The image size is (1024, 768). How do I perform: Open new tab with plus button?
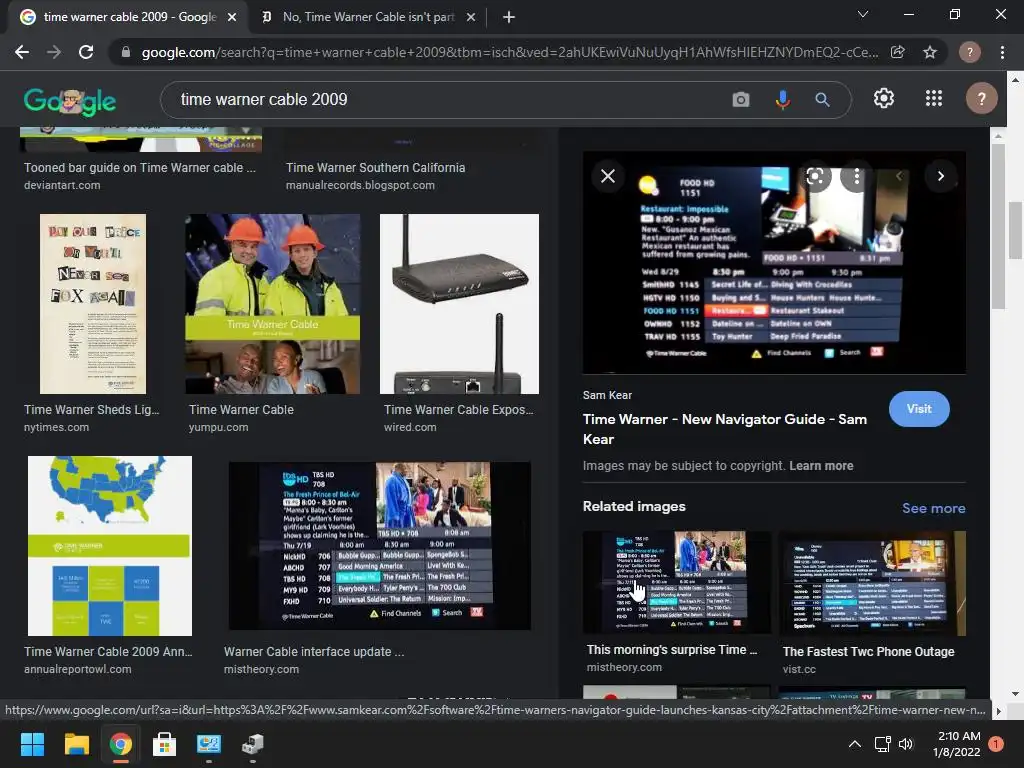pos(509,17)
